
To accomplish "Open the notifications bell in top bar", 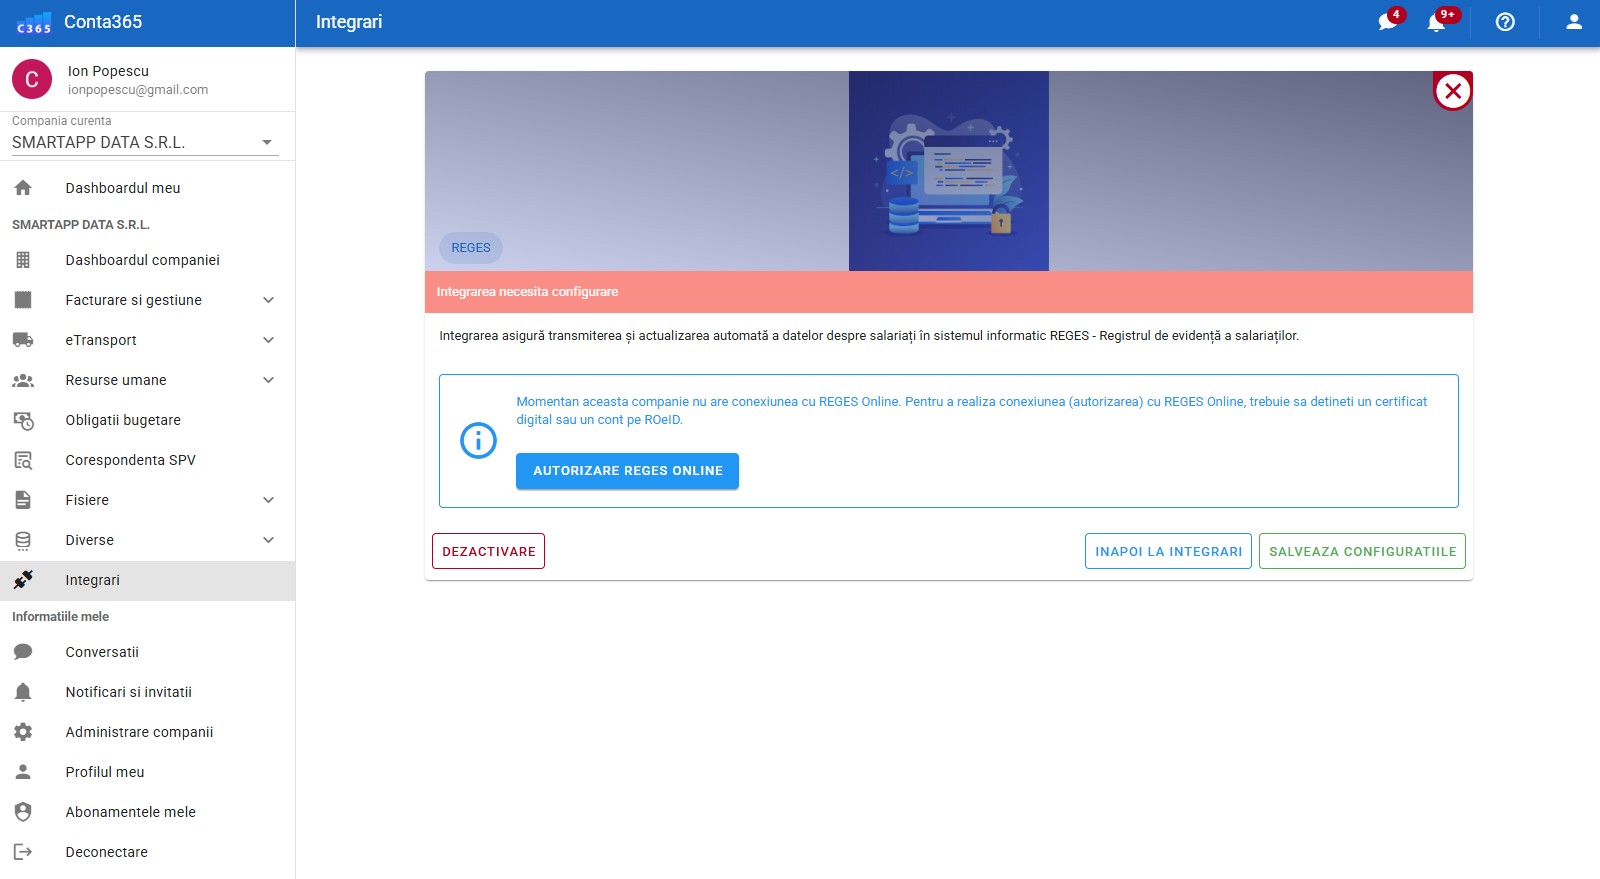I will point(1436,22).
